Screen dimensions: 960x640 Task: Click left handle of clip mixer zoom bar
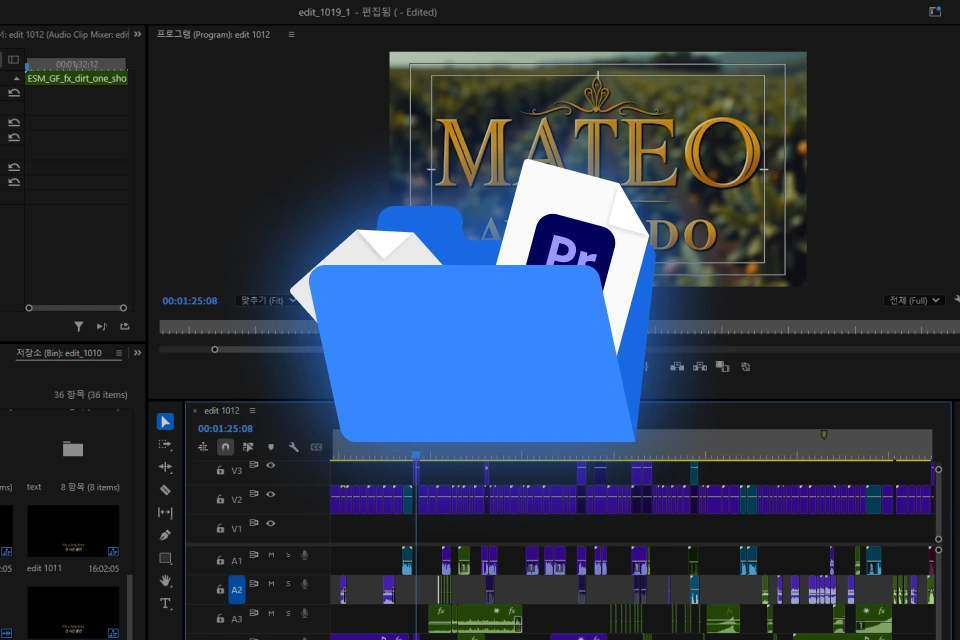(x=29, y=308)
